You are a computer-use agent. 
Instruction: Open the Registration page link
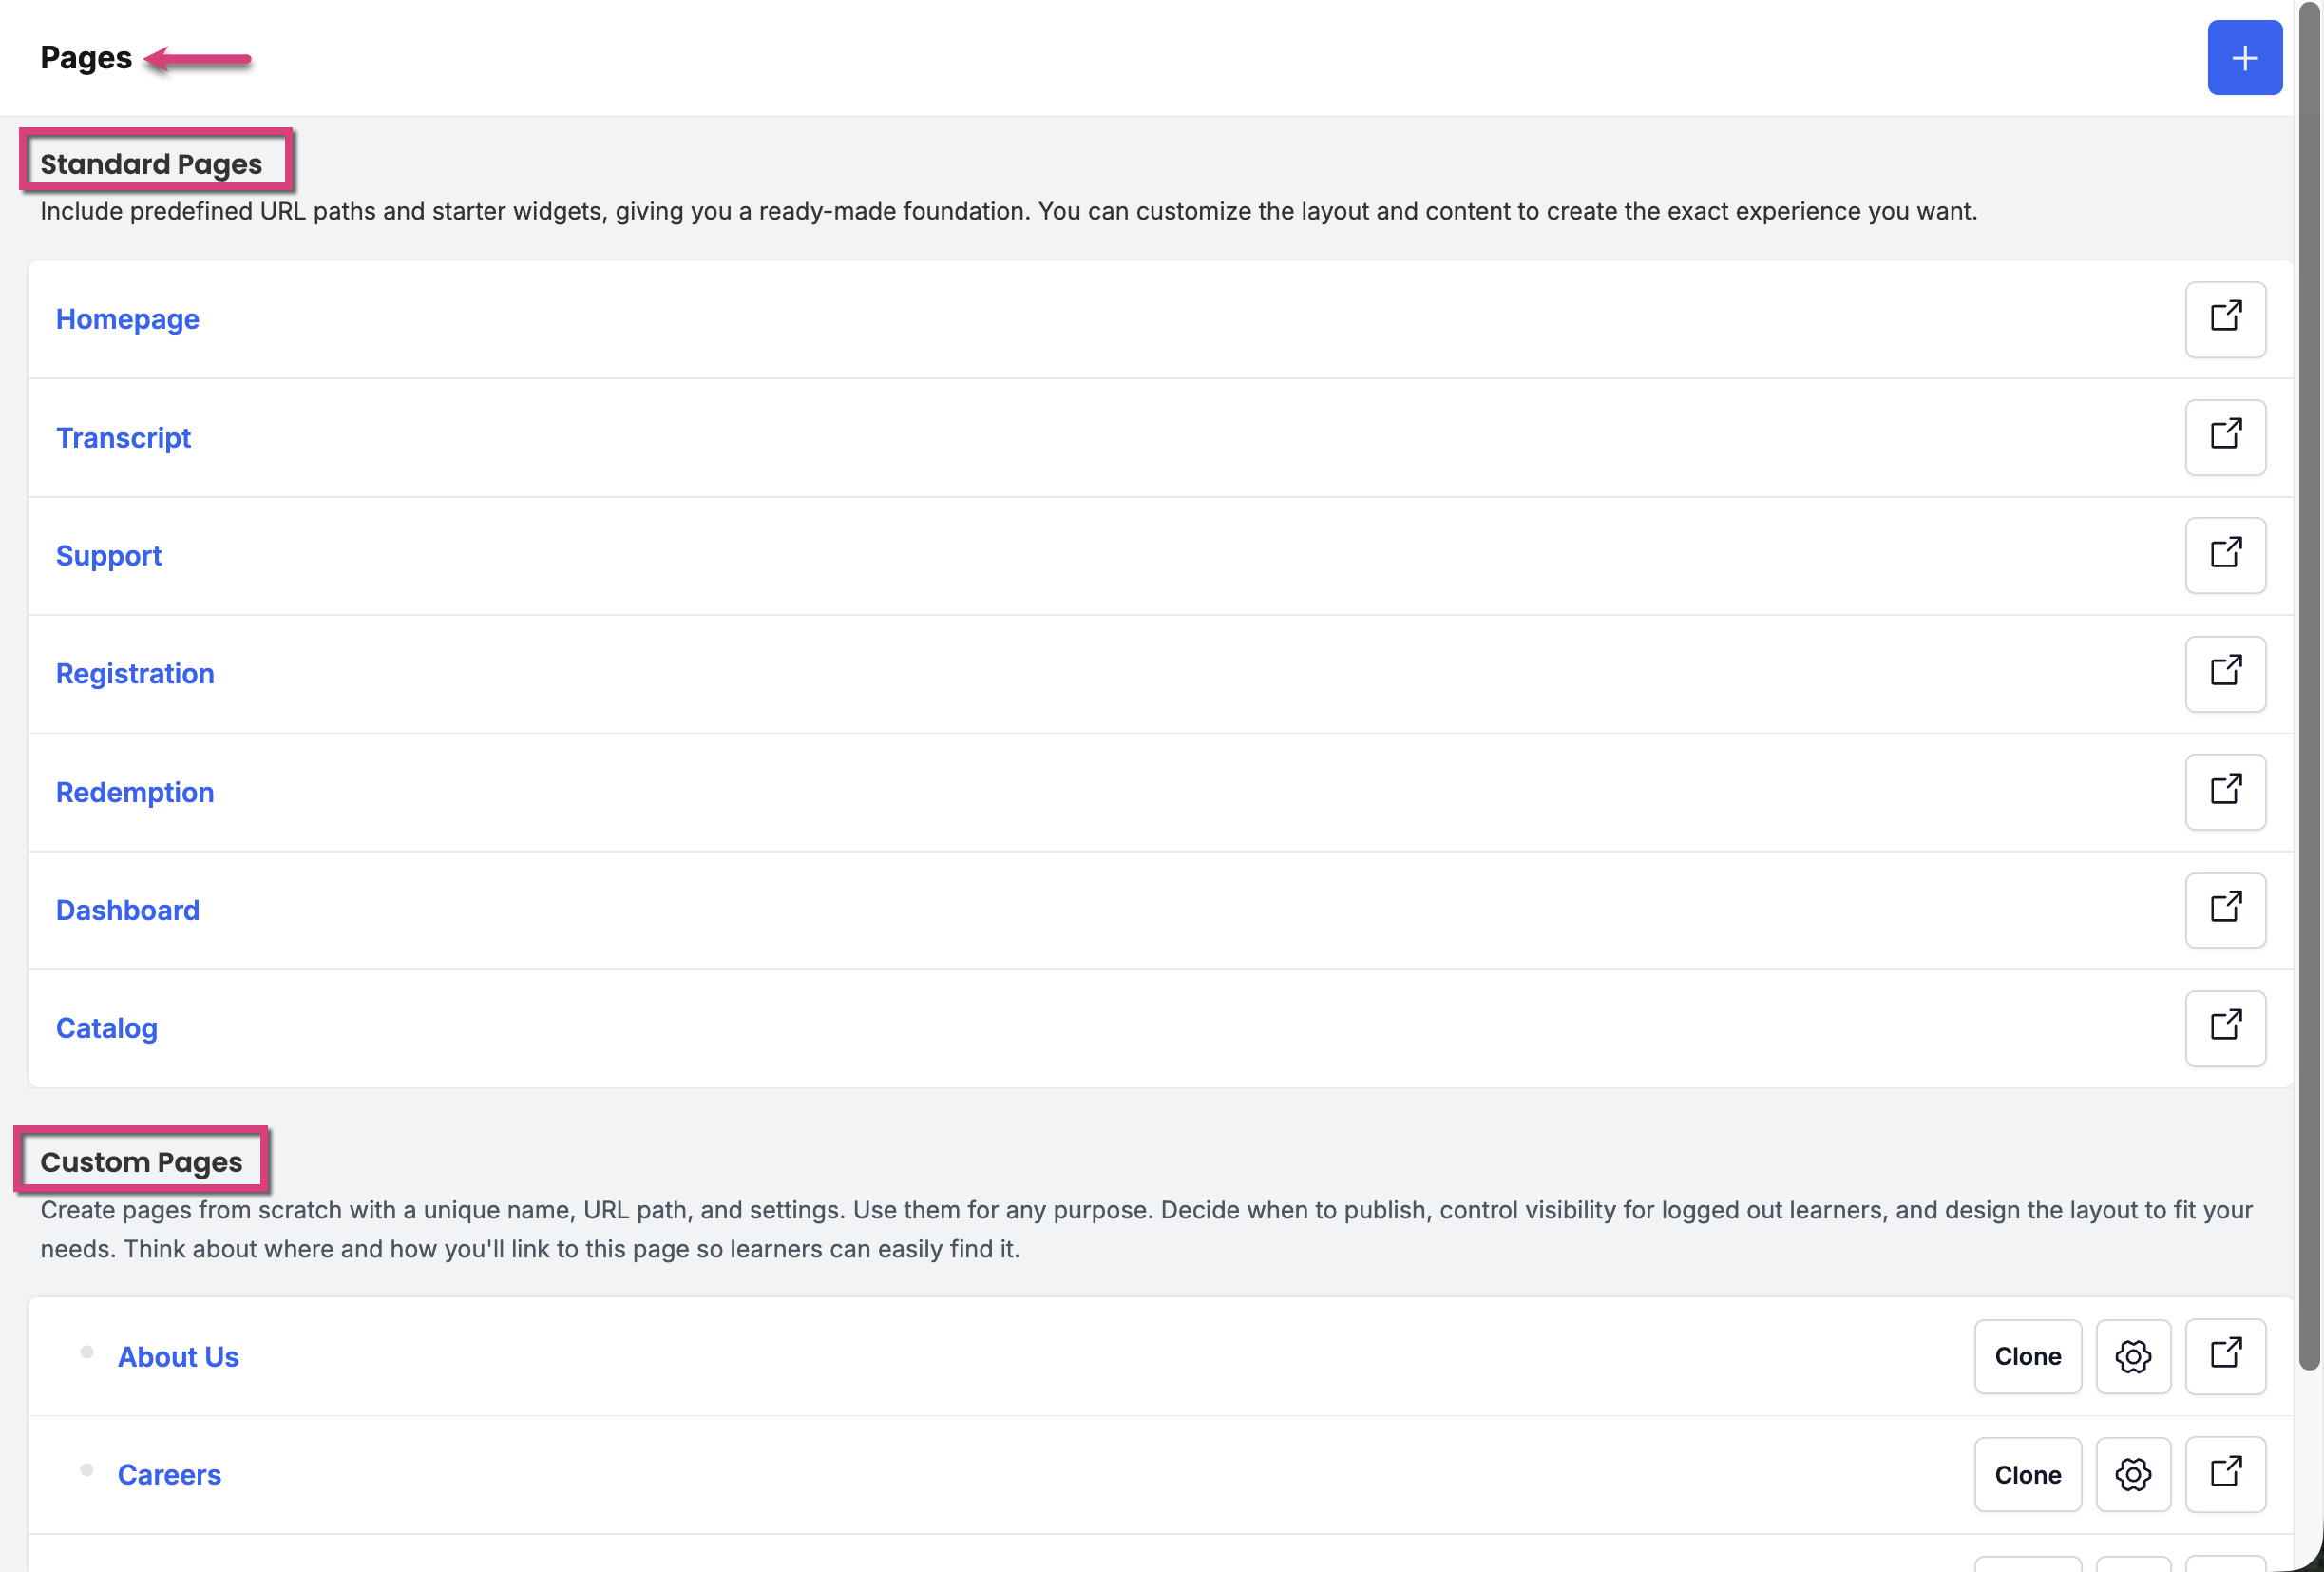click(x=135, y=673)
